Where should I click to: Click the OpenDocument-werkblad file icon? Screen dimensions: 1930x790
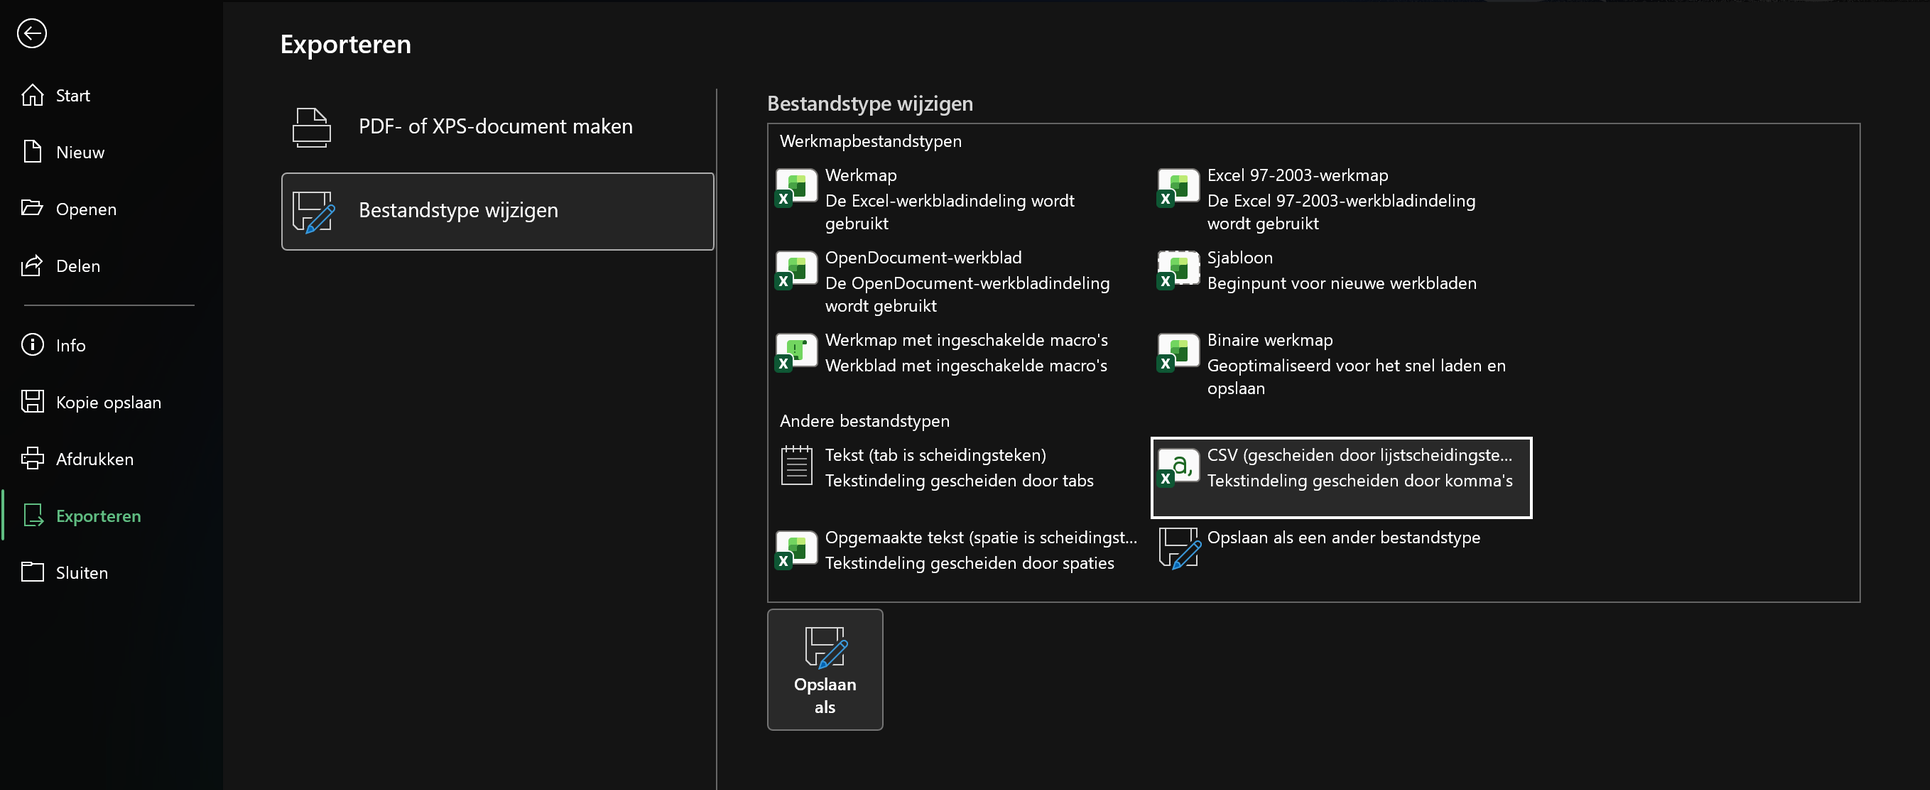(x=796, y=270)
